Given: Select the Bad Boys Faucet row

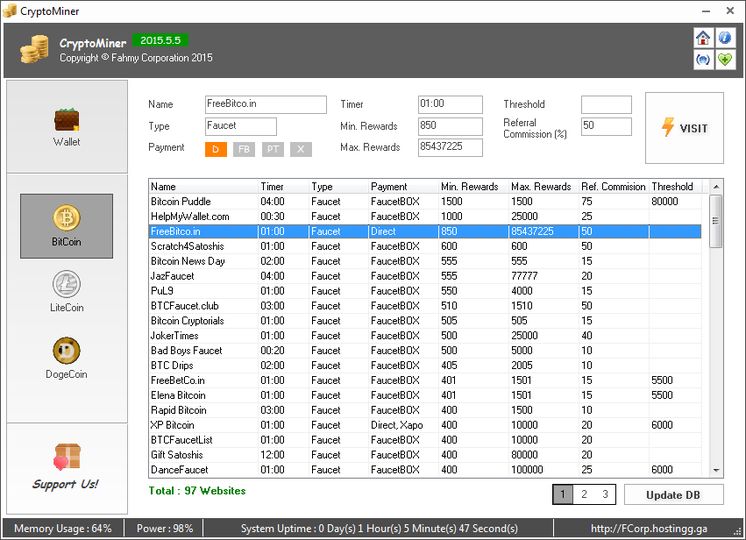Looking at the screenshot, I should (425, 351).
